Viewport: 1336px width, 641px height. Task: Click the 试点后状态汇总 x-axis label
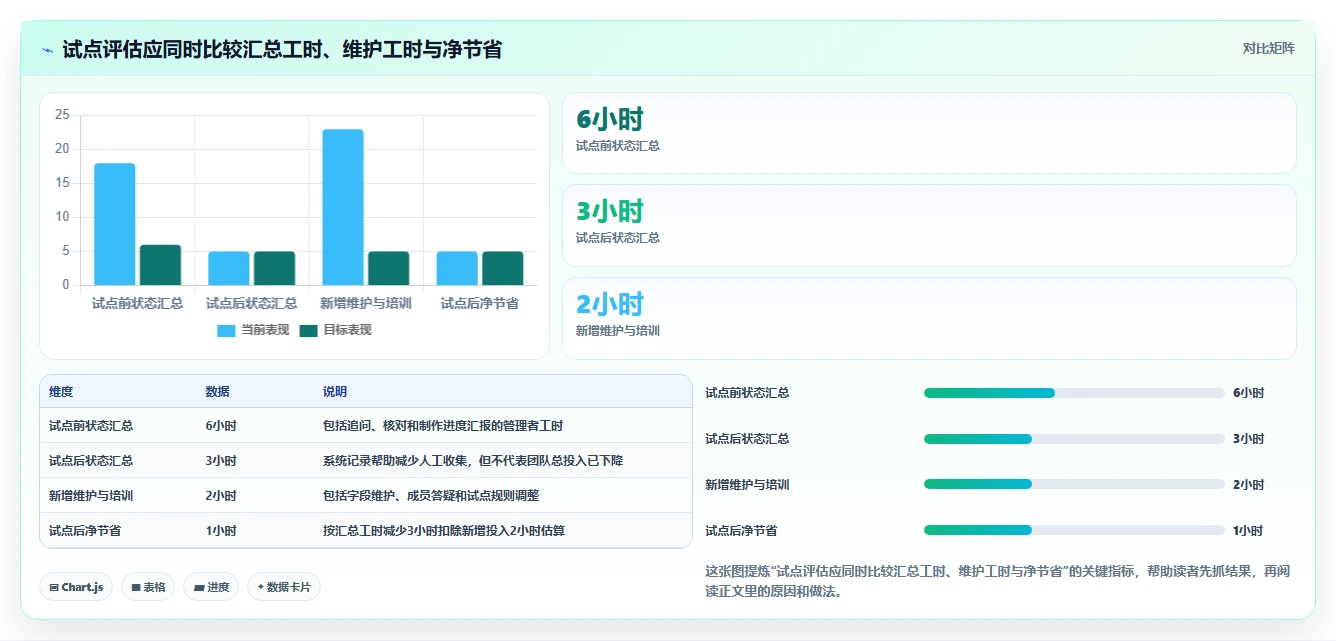tap(251, 303)
